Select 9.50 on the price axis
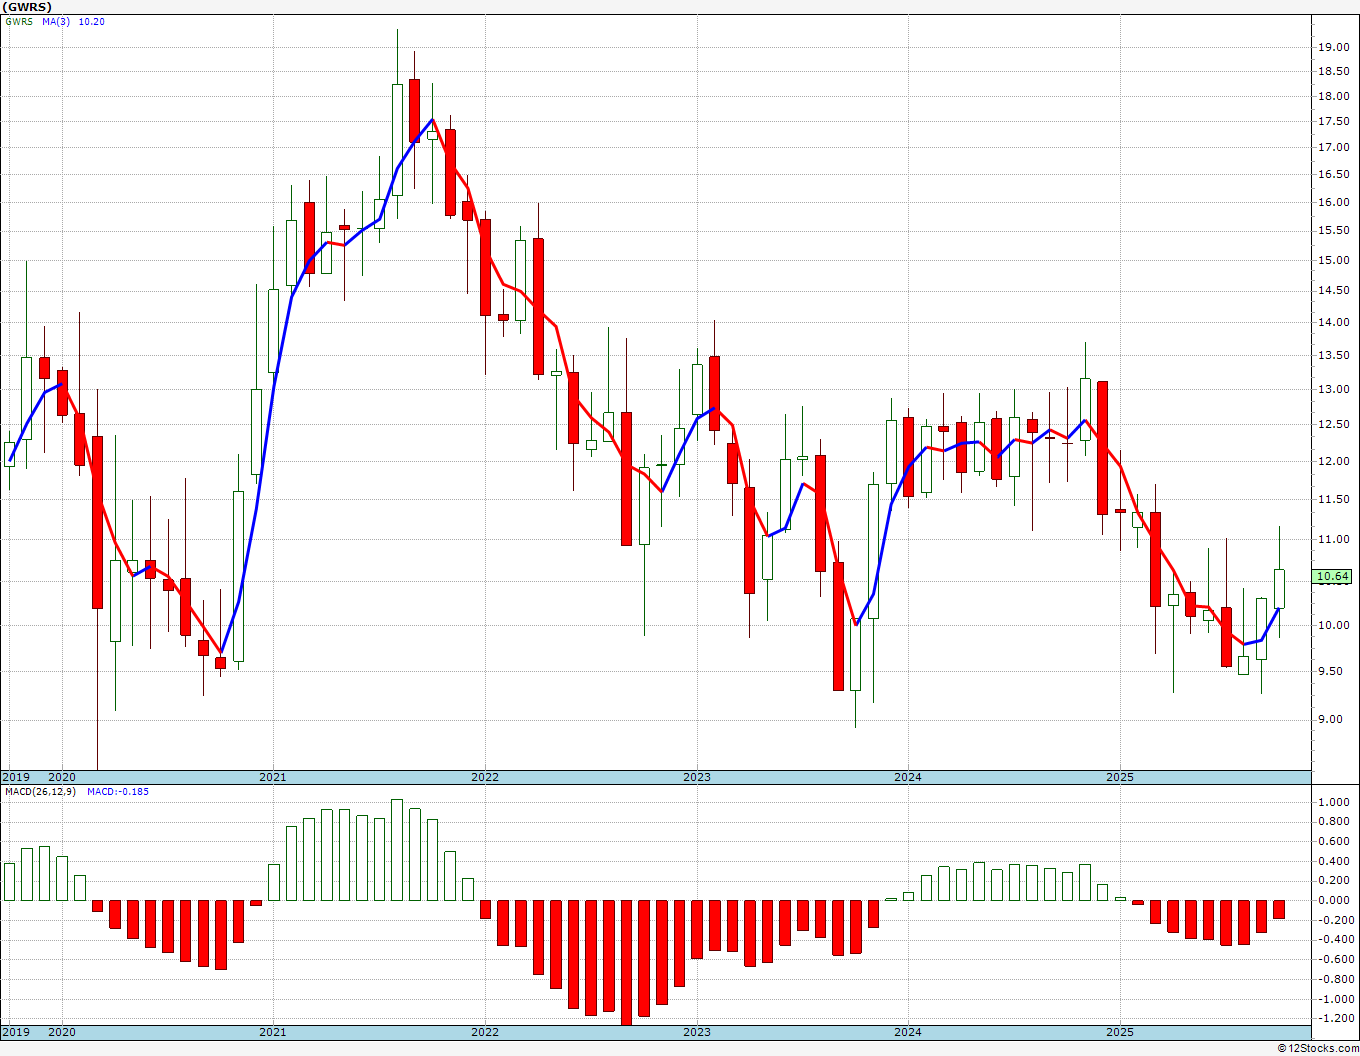 click(1329, 671)
